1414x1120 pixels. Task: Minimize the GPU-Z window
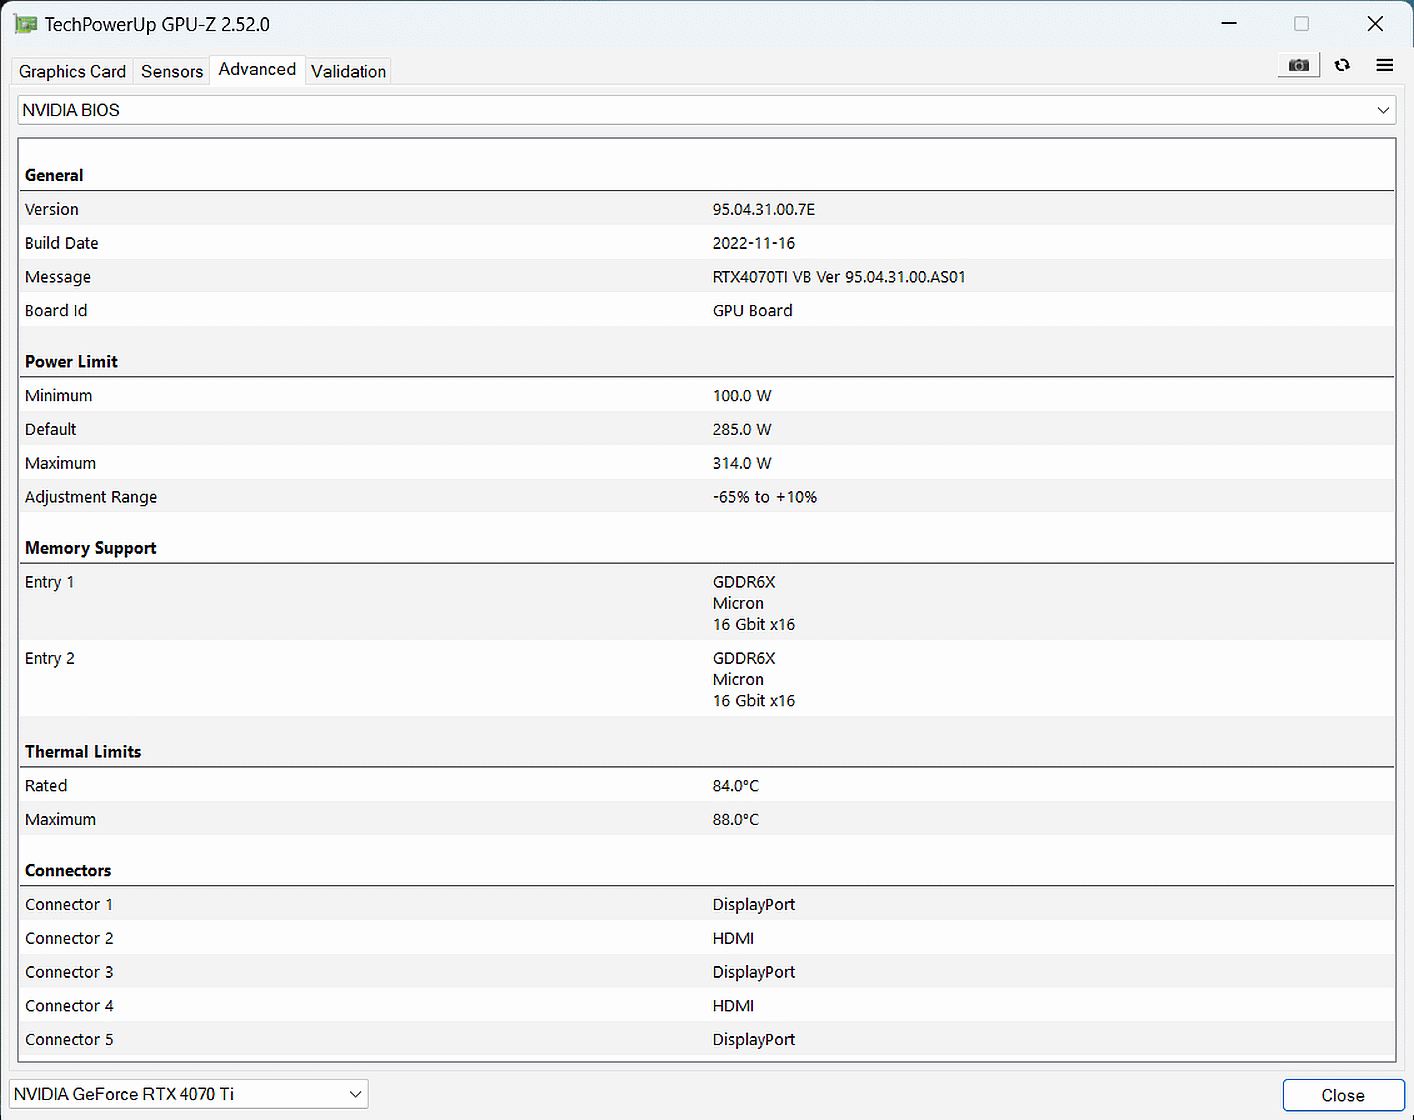[1230, 24]
